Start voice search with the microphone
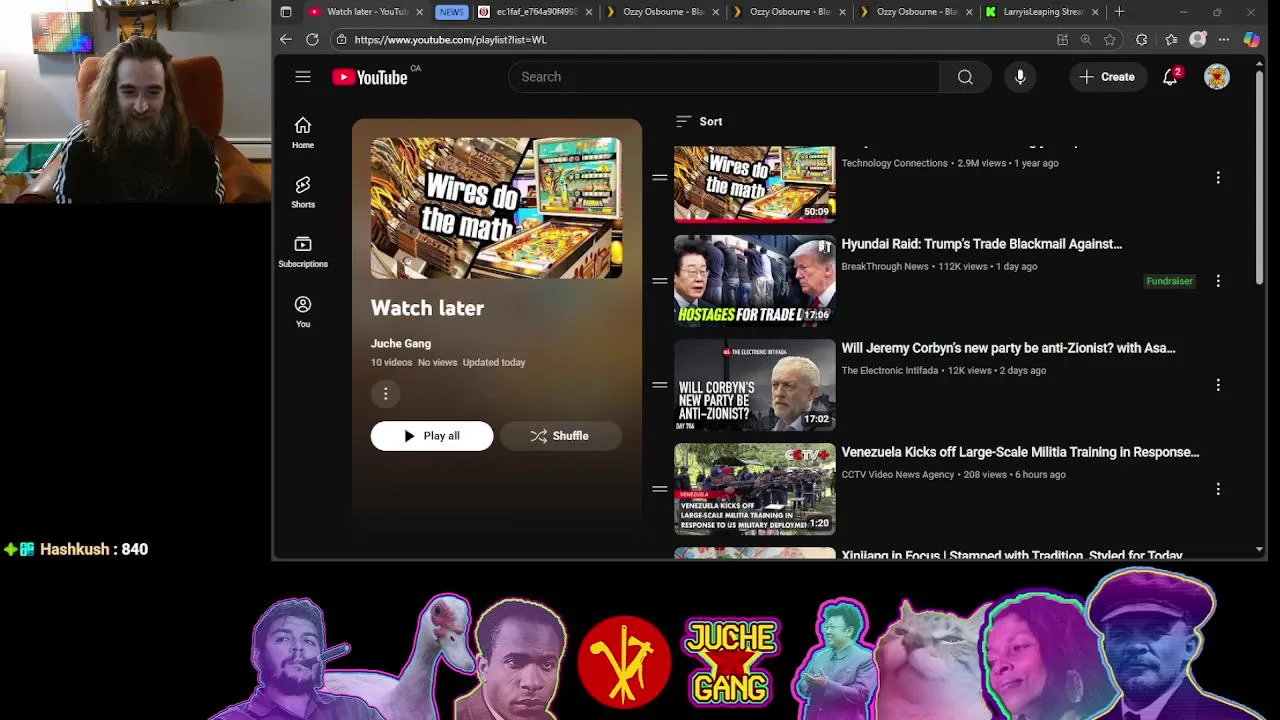This screenshot has height=720, width=1280. 1020,77
